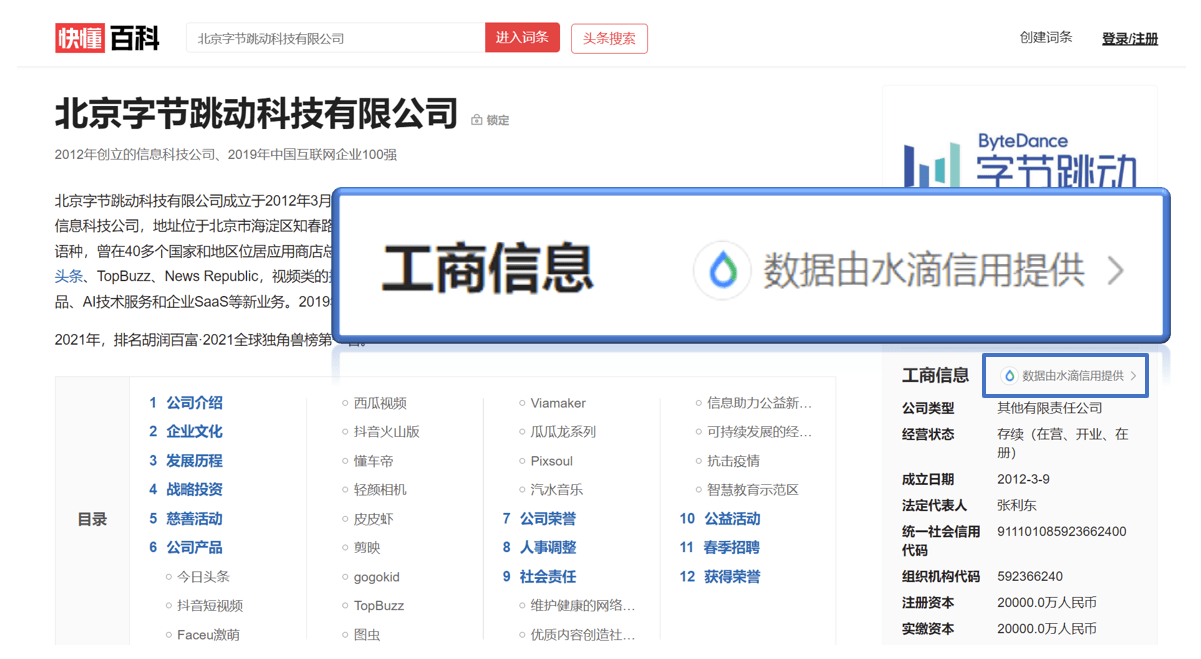1201x659 pixels.
Task: Open the Viamaker subsection
Action: (558, 403)
